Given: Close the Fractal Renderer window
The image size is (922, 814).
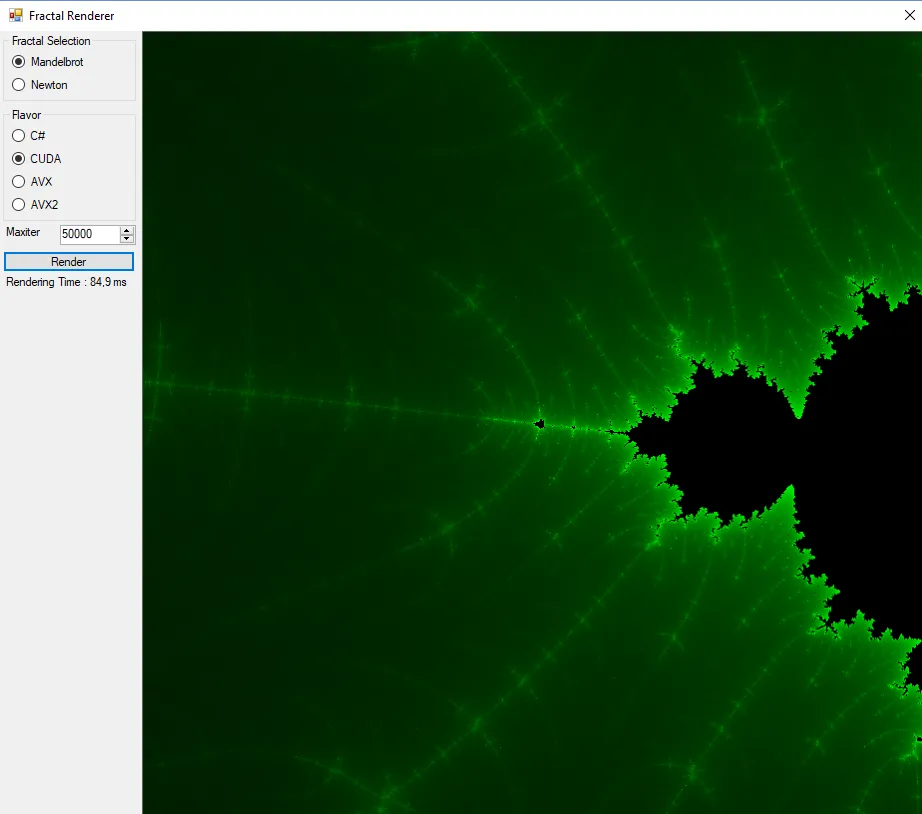Looking at the screenshot, I should 909,16.
